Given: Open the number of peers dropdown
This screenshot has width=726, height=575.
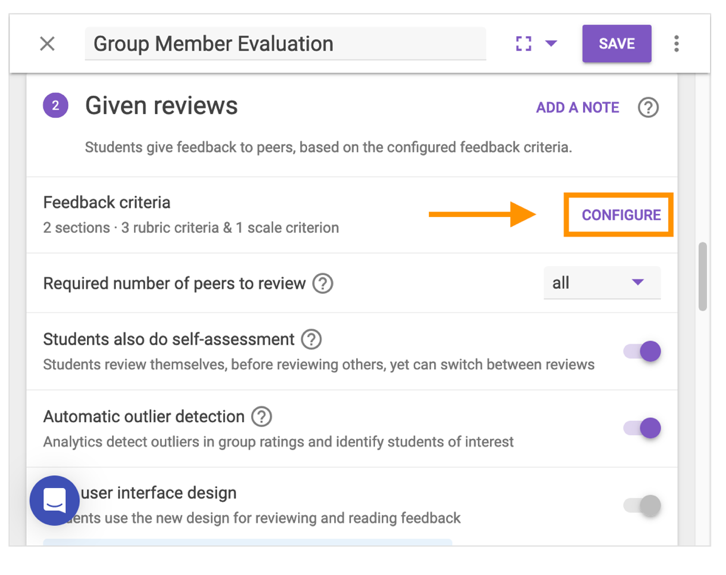Looking at the screenshot, I should click(601, 283).
